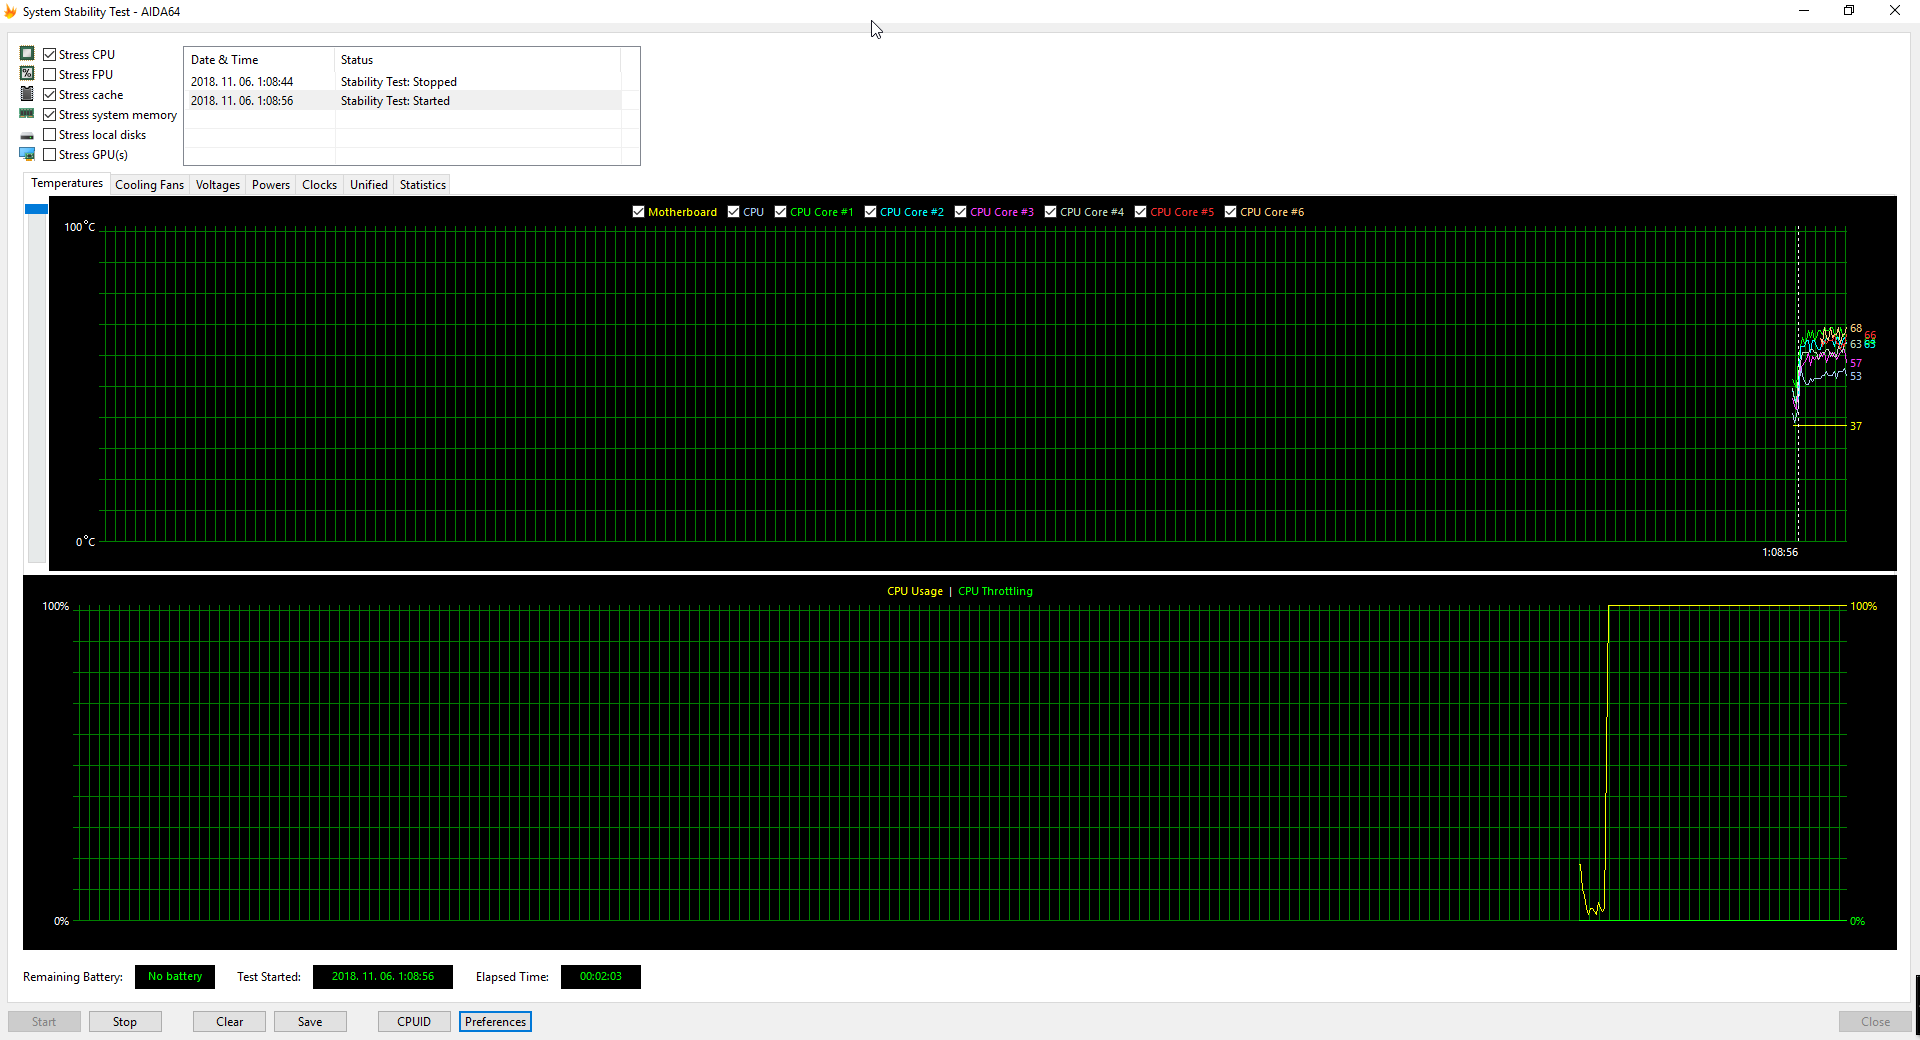Click the AIDA64 flame icon in title bar
Screen dimensions: 1920x1040
point(11,12)
